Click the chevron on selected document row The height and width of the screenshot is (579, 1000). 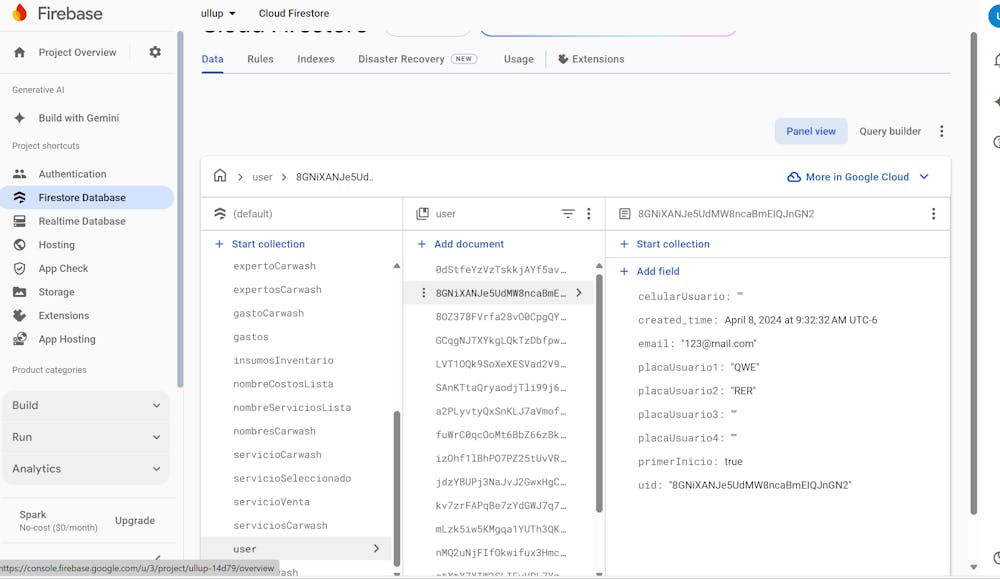[x=579, y=293]
